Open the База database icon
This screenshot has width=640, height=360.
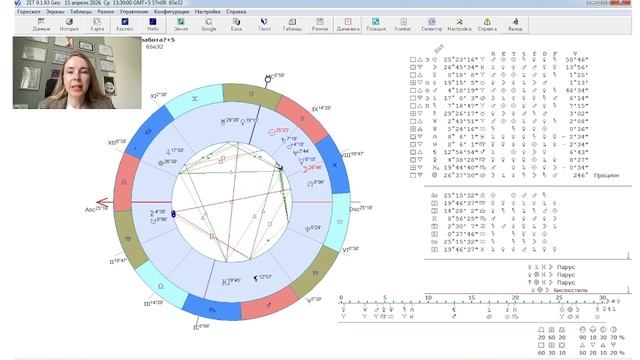[x=236, y=25]
